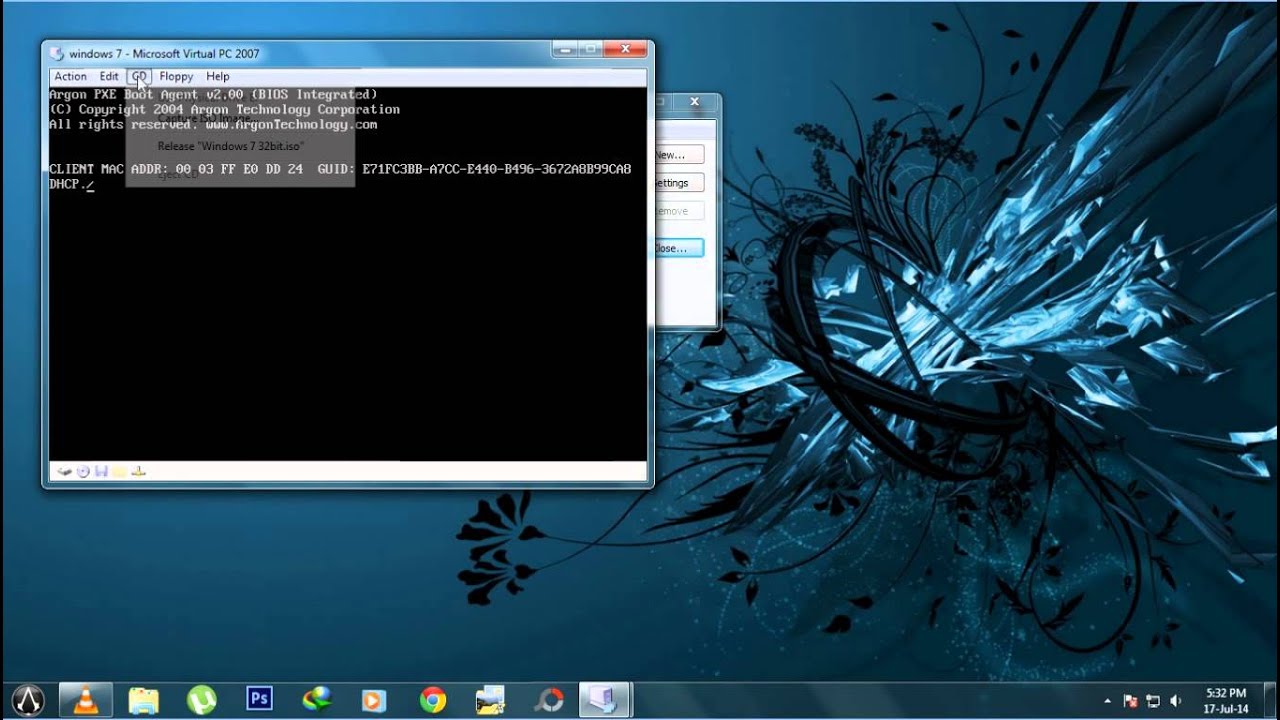Click the "windows 7 - Microsoft Virtual PC 2007" title
Image resolution: width=1280 pixels, height=720 pixels.
point(164,54)
